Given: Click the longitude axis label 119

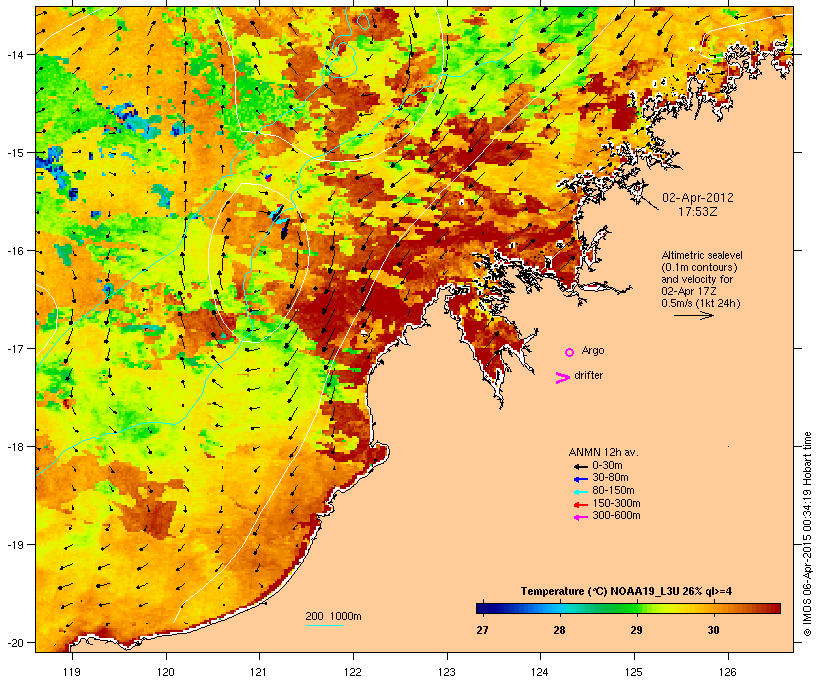Looking at the screenshot, I should click(x=72, y=672).
